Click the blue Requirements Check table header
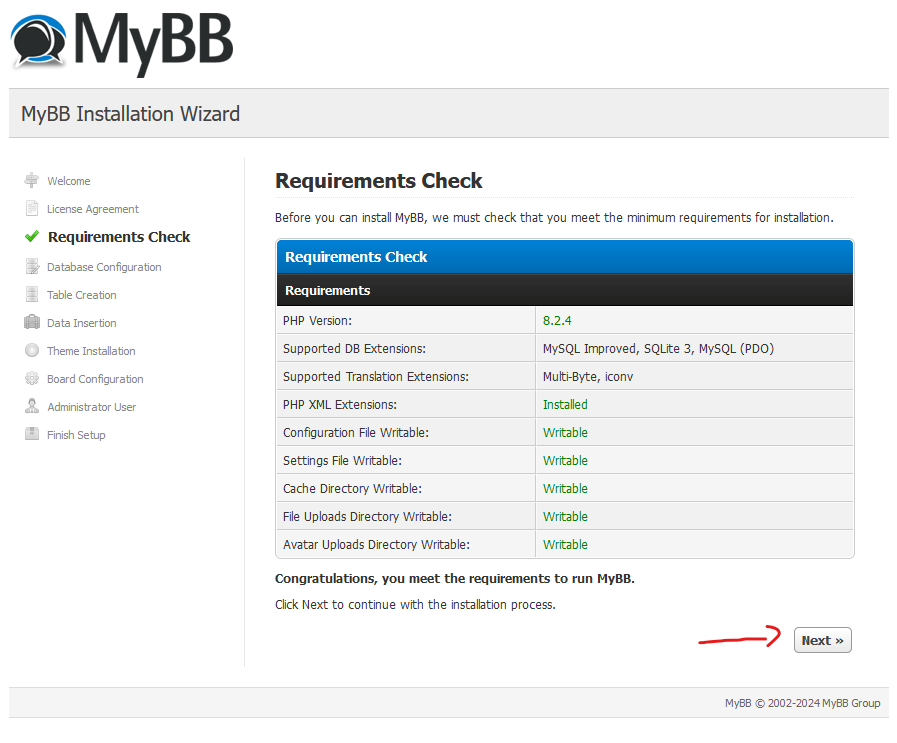Image resolution: width=897 pixels, height=743 pixels. 565,257
